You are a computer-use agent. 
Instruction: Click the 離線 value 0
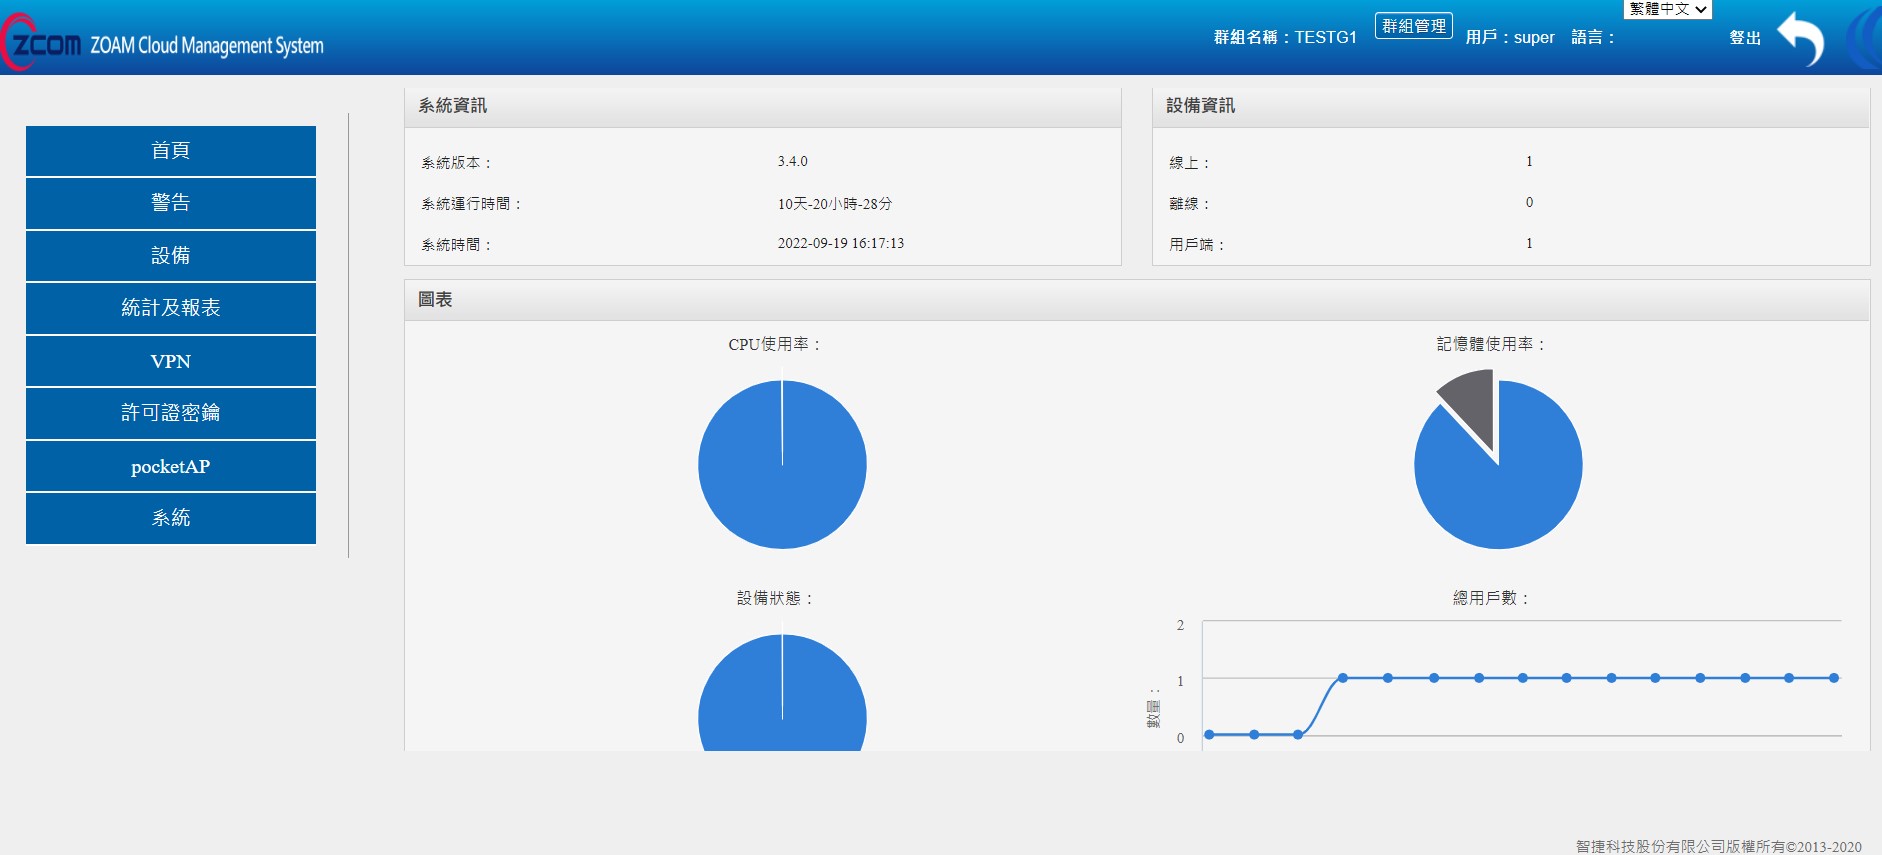point(1529,203)
